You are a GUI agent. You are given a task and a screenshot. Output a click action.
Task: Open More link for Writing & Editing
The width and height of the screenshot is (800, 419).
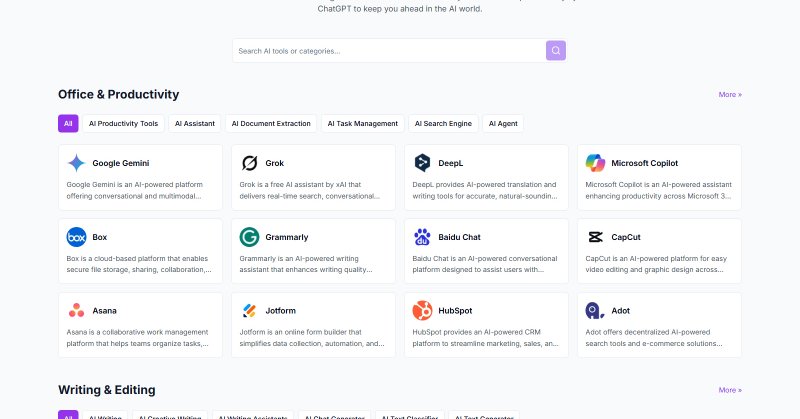[x=730, y=390]
